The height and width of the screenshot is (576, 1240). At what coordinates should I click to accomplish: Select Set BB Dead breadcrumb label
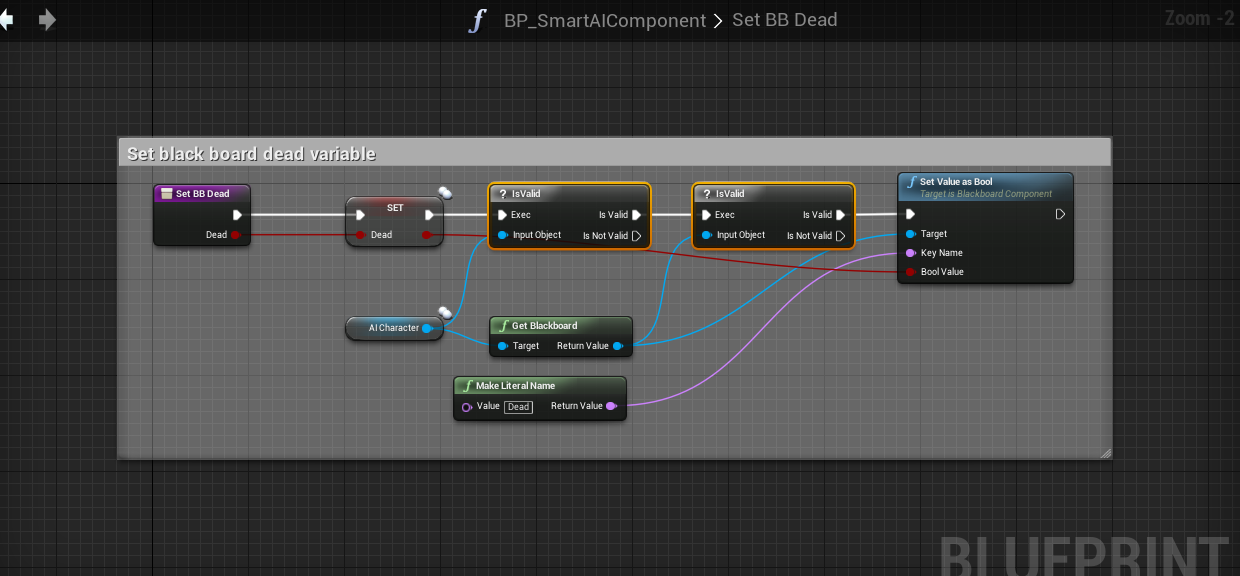784,21
